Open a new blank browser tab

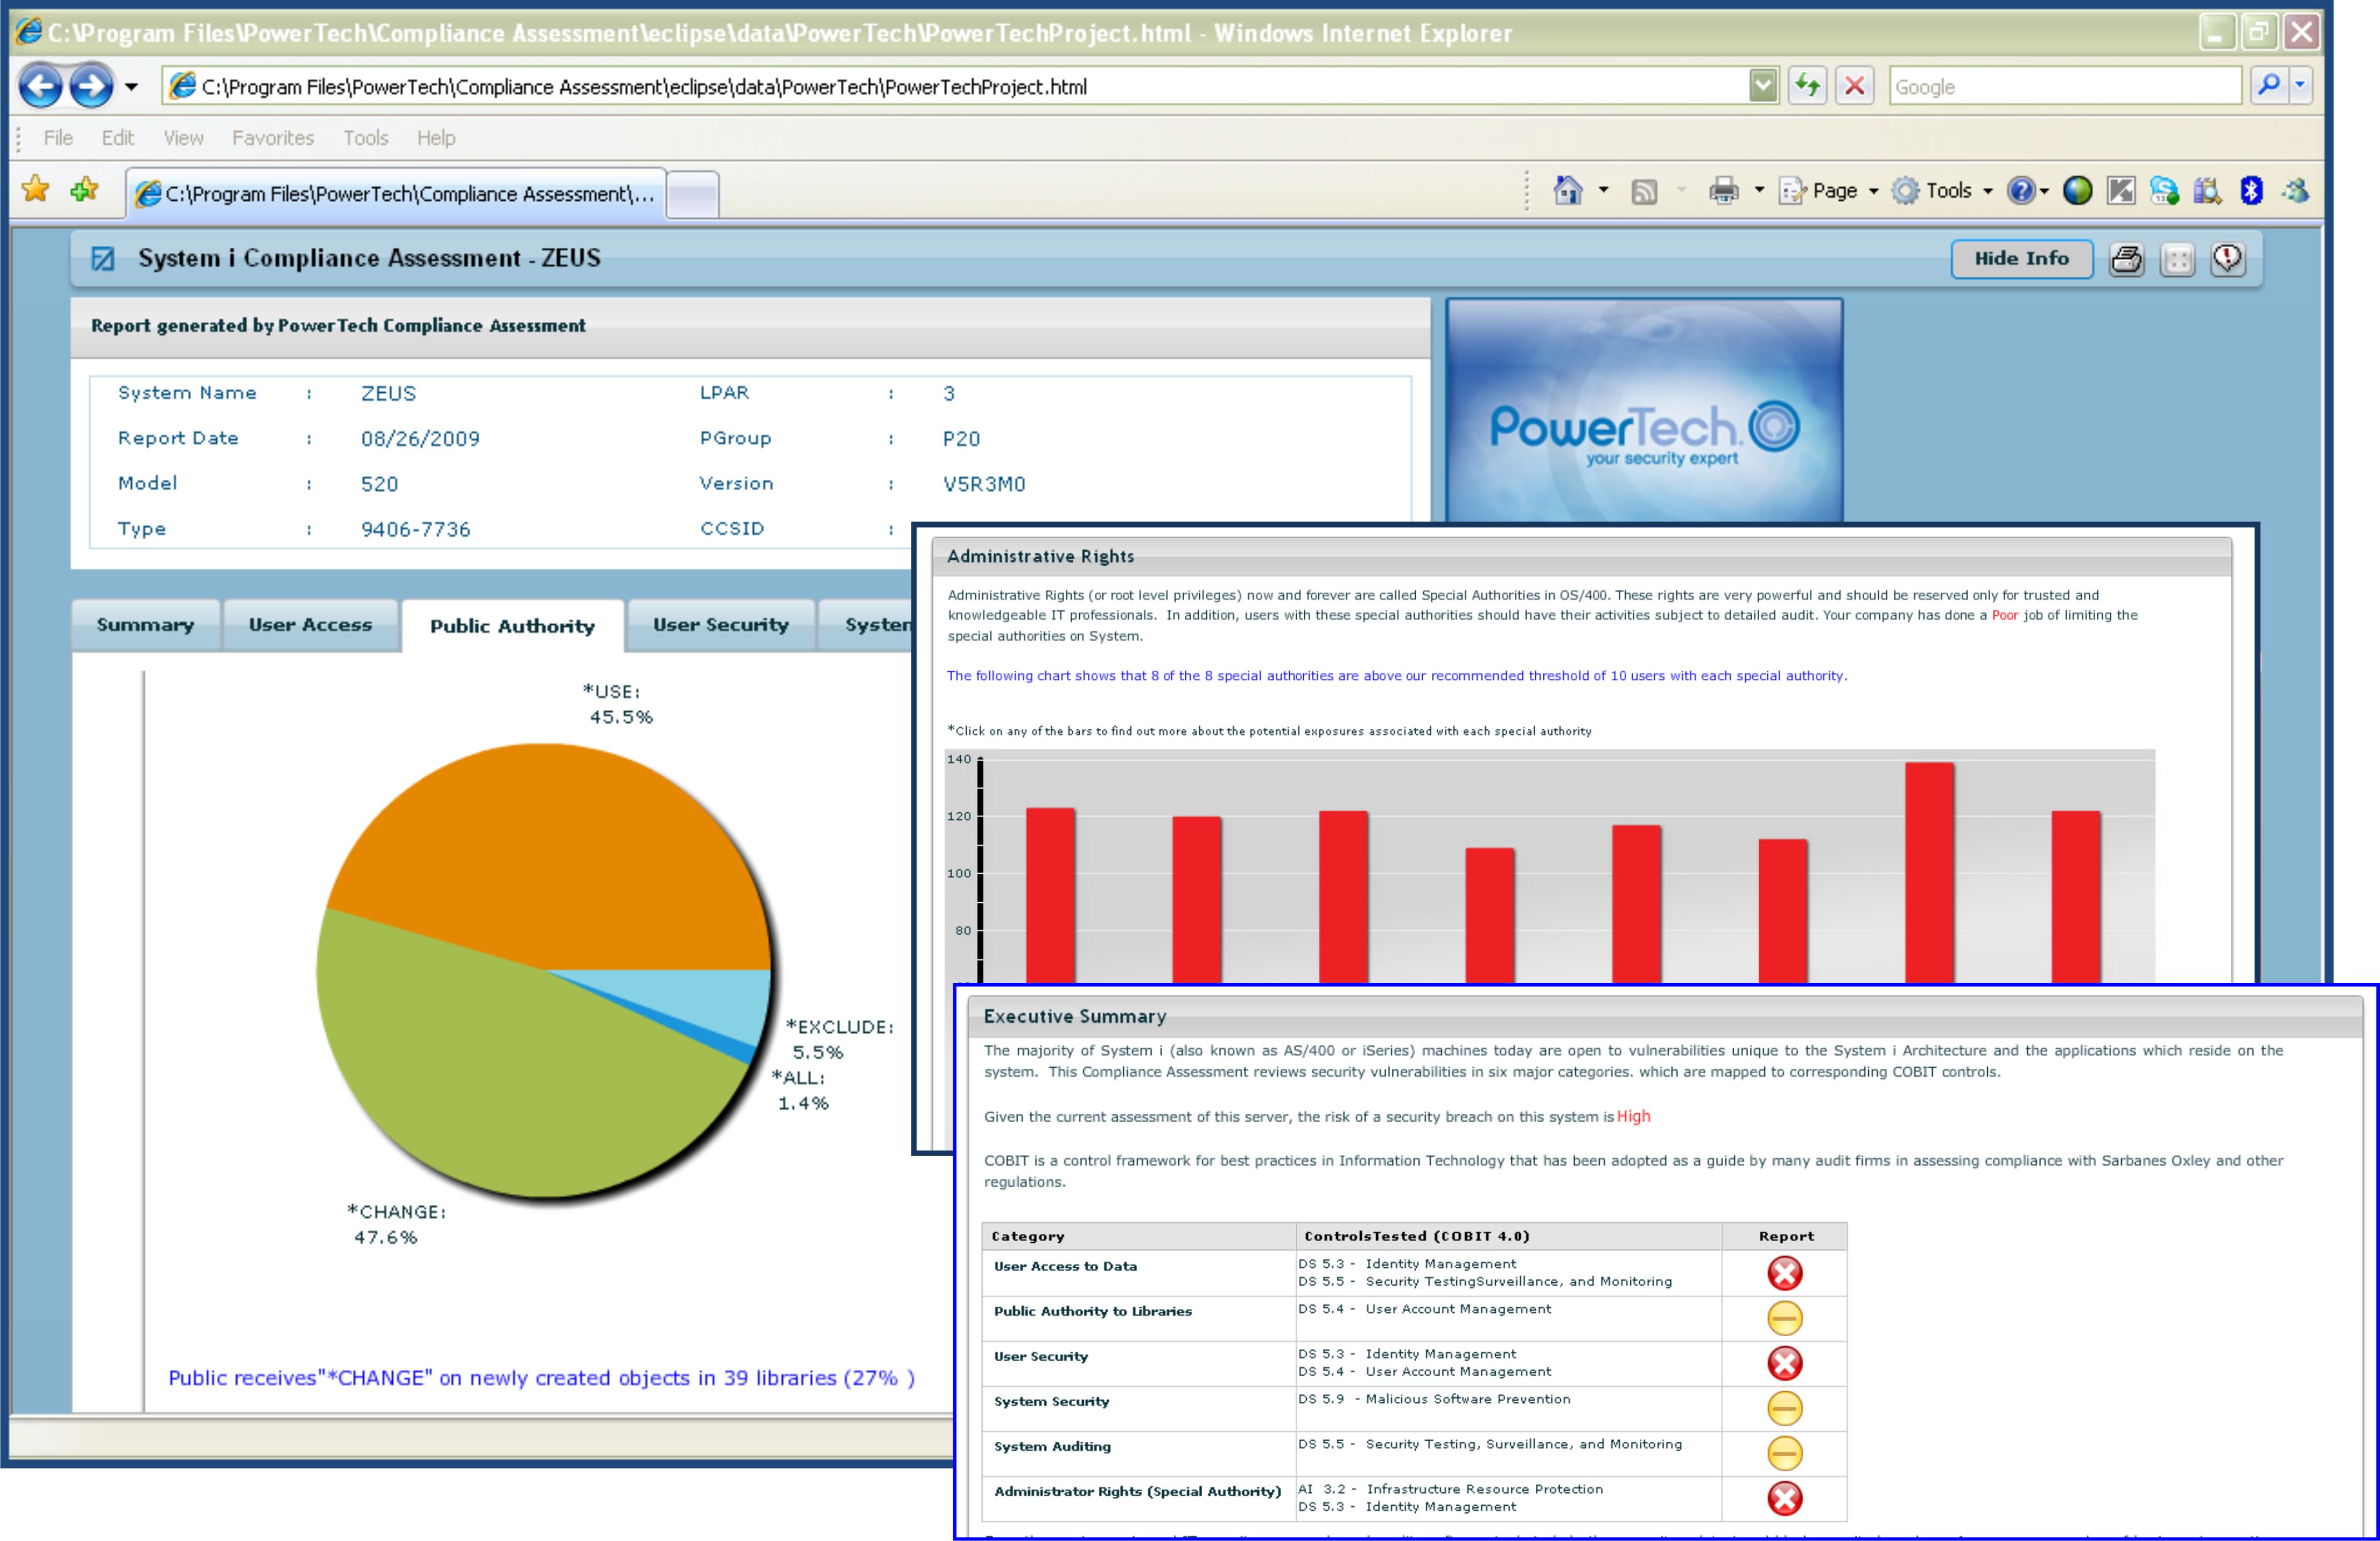pos(692,194)
